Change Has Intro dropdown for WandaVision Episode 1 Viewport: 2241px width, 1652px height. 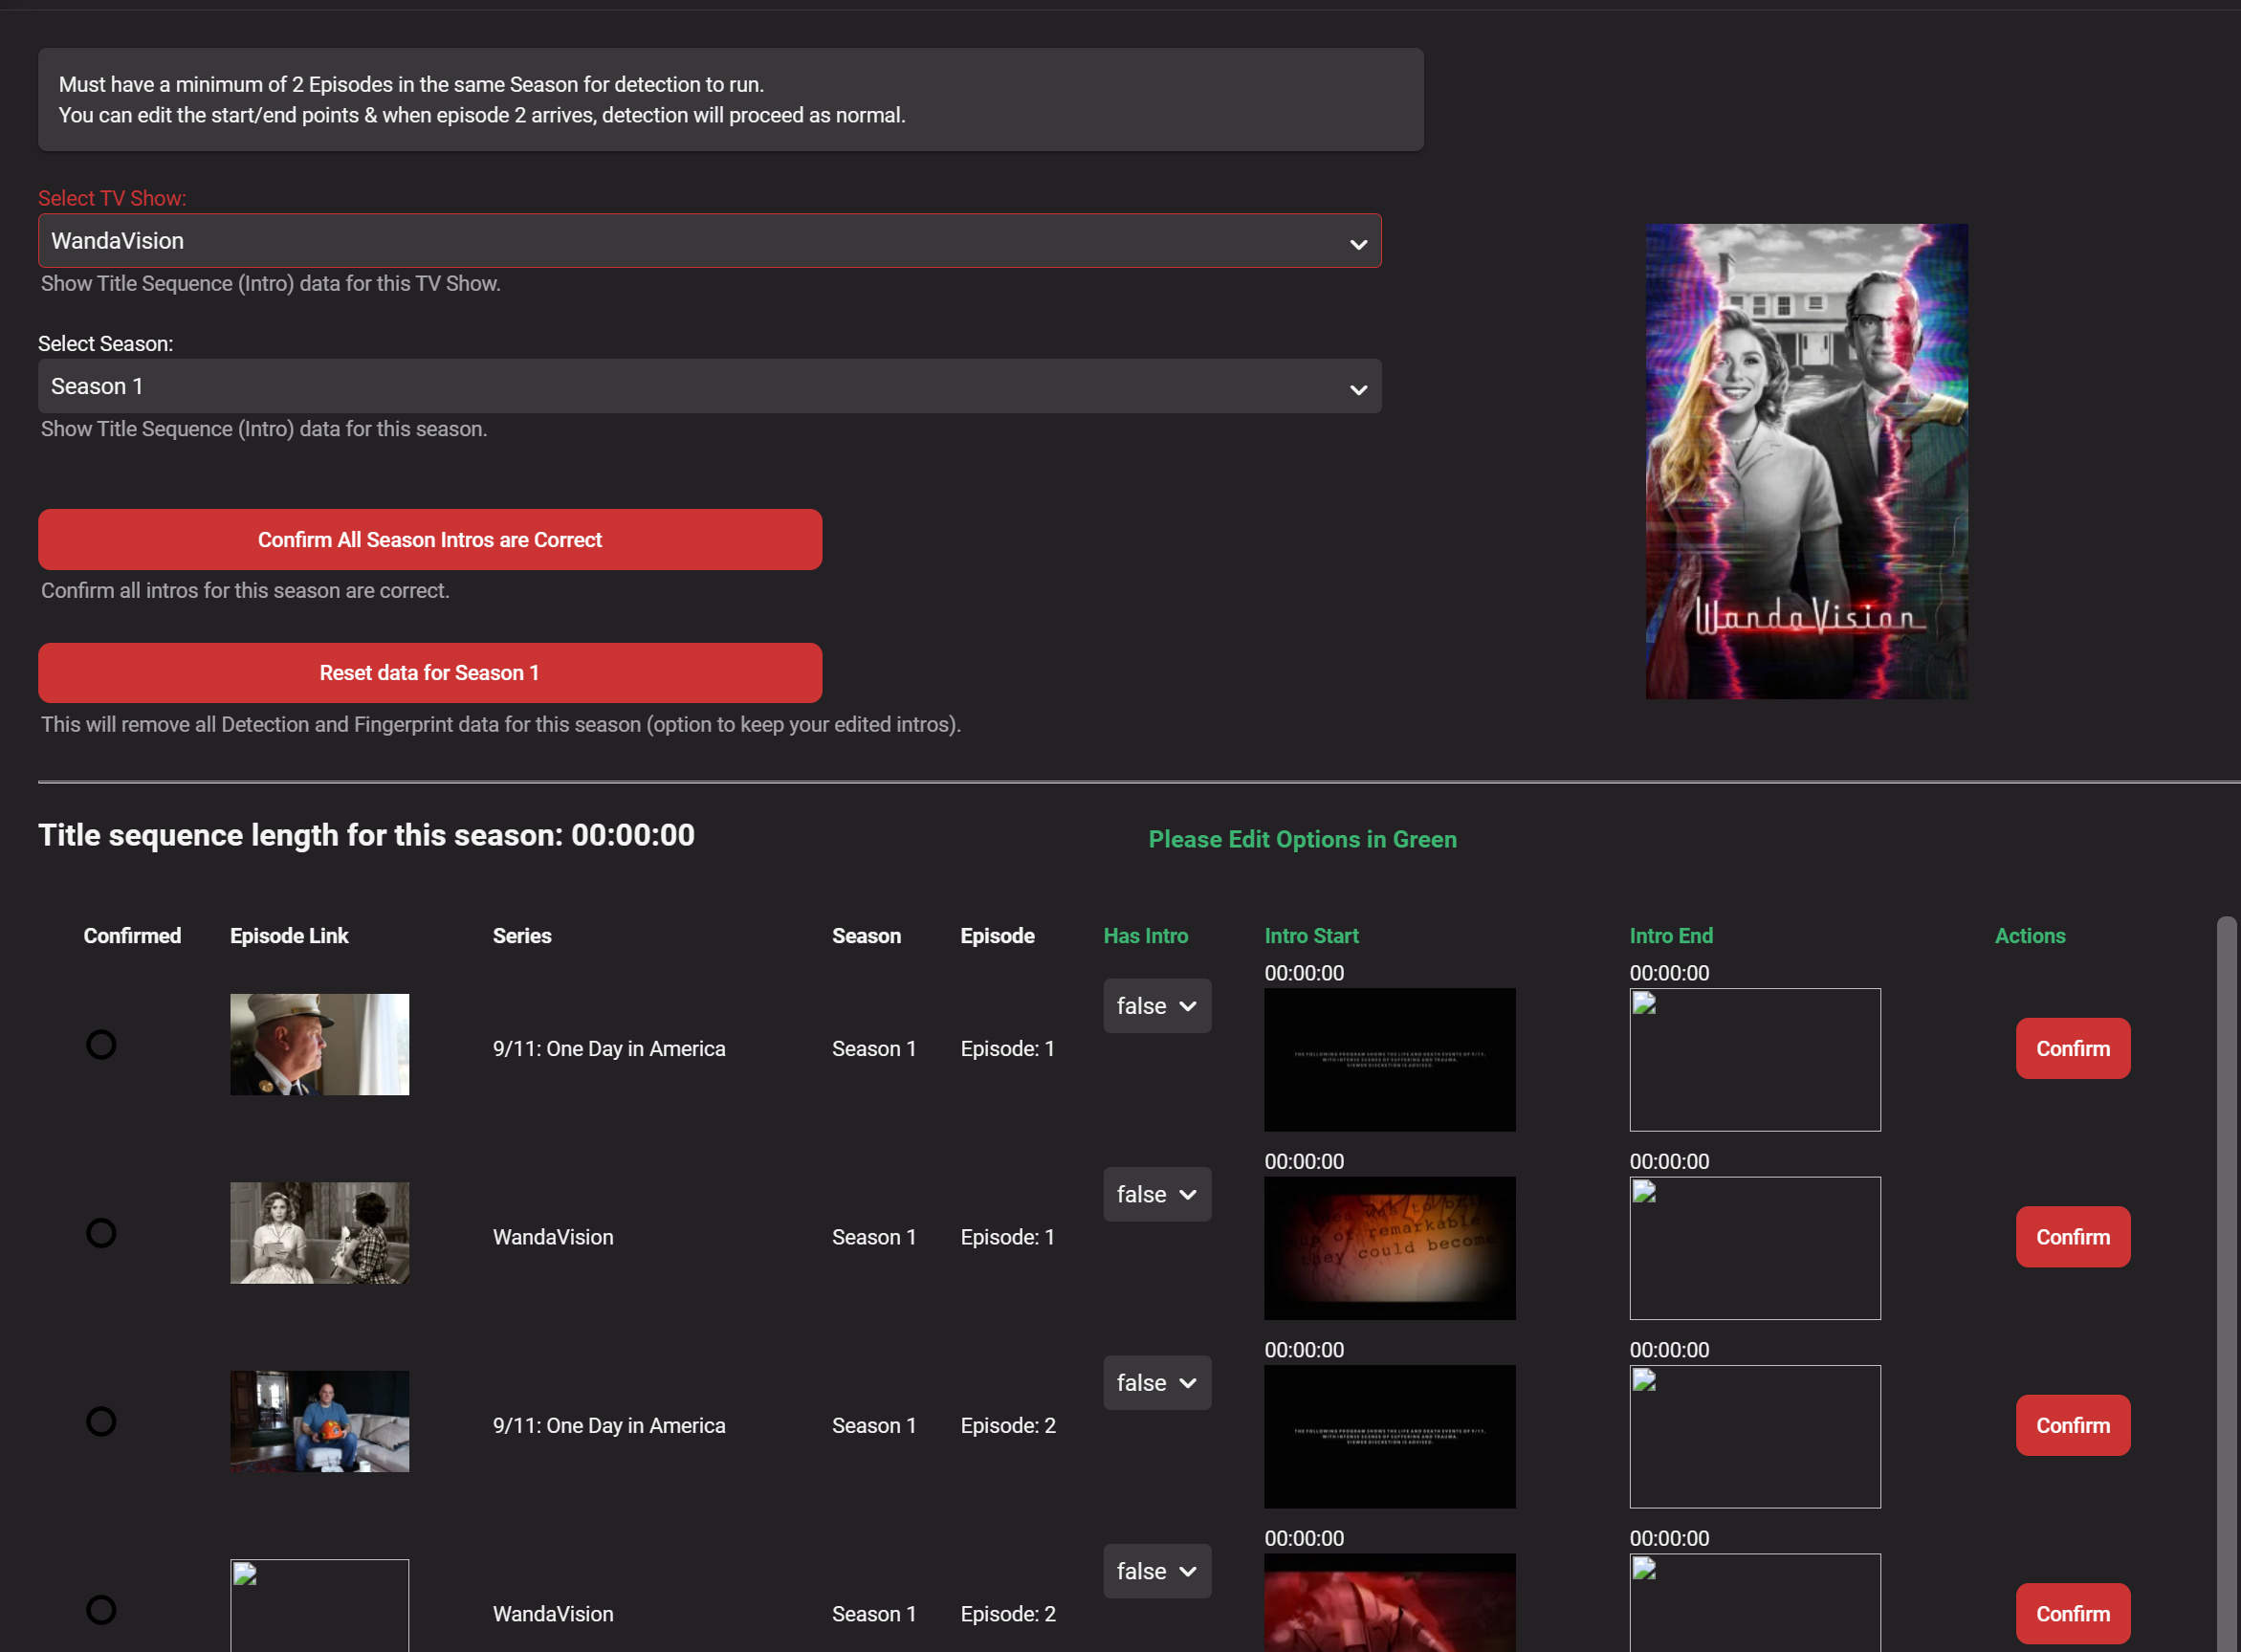1157,1194
